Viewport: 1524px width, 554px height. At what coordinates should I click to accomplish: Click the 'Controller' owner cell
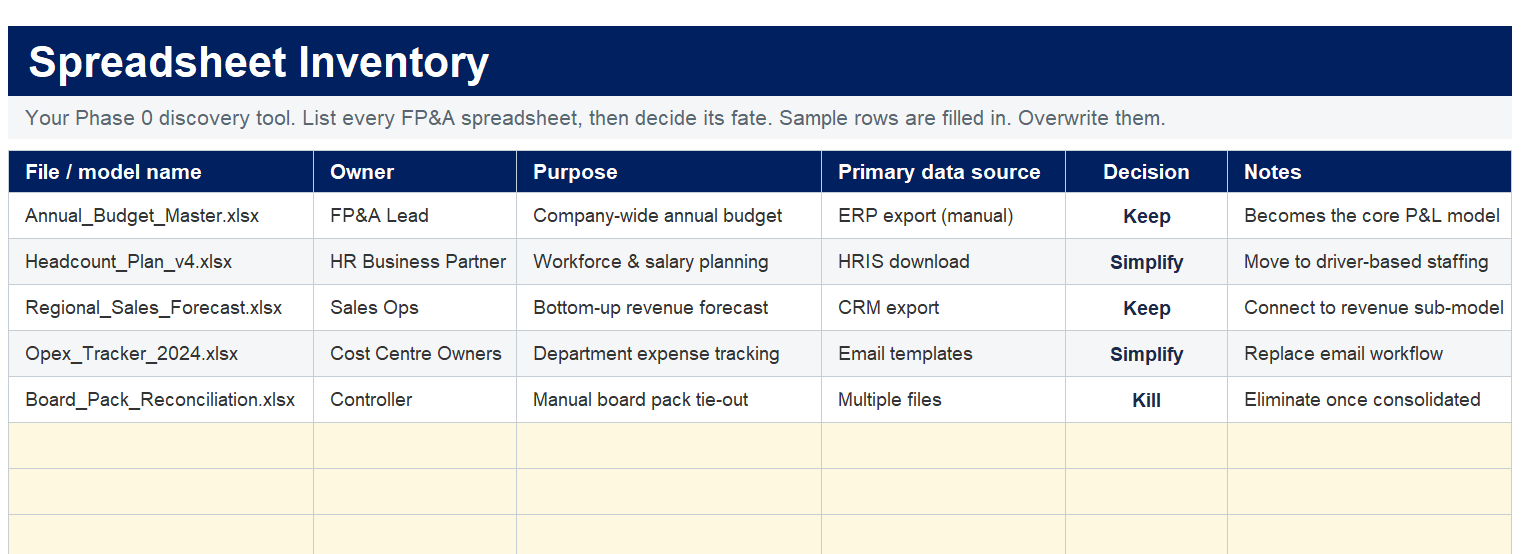coord(415,400)
